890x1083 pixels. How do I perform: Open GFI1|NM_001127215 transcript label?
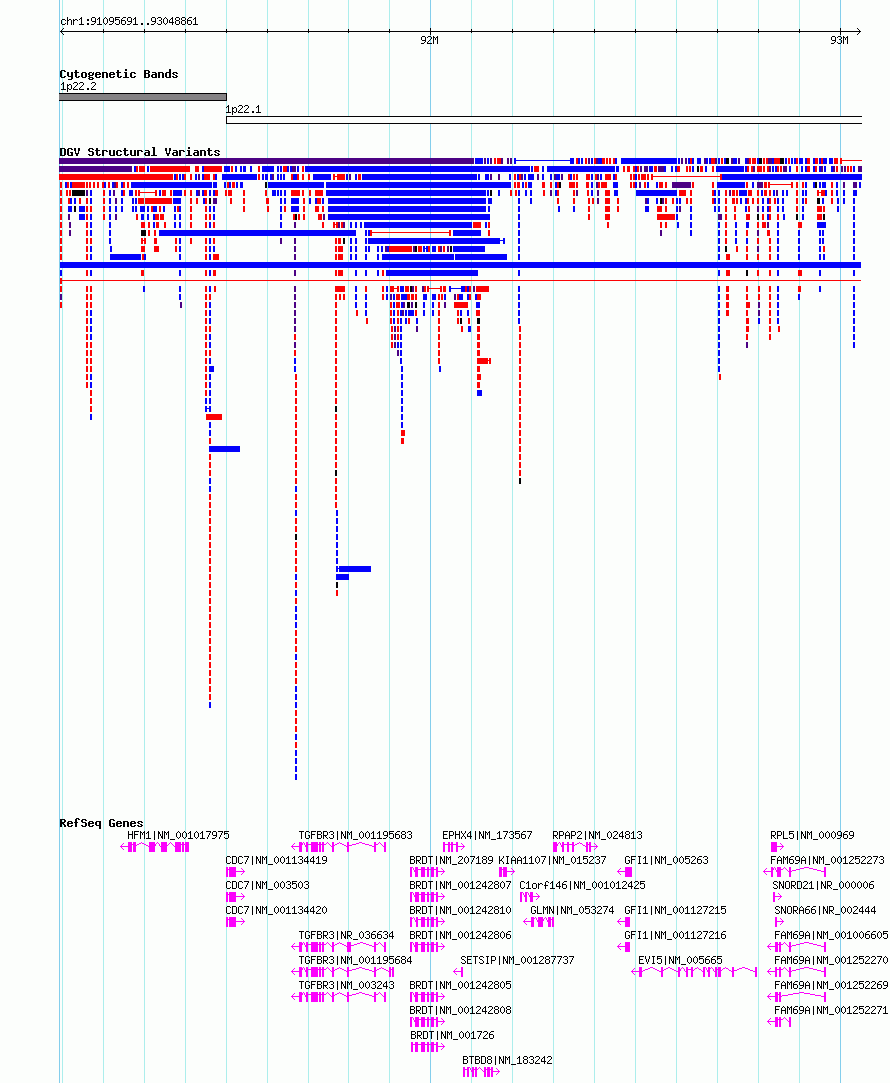675,910
